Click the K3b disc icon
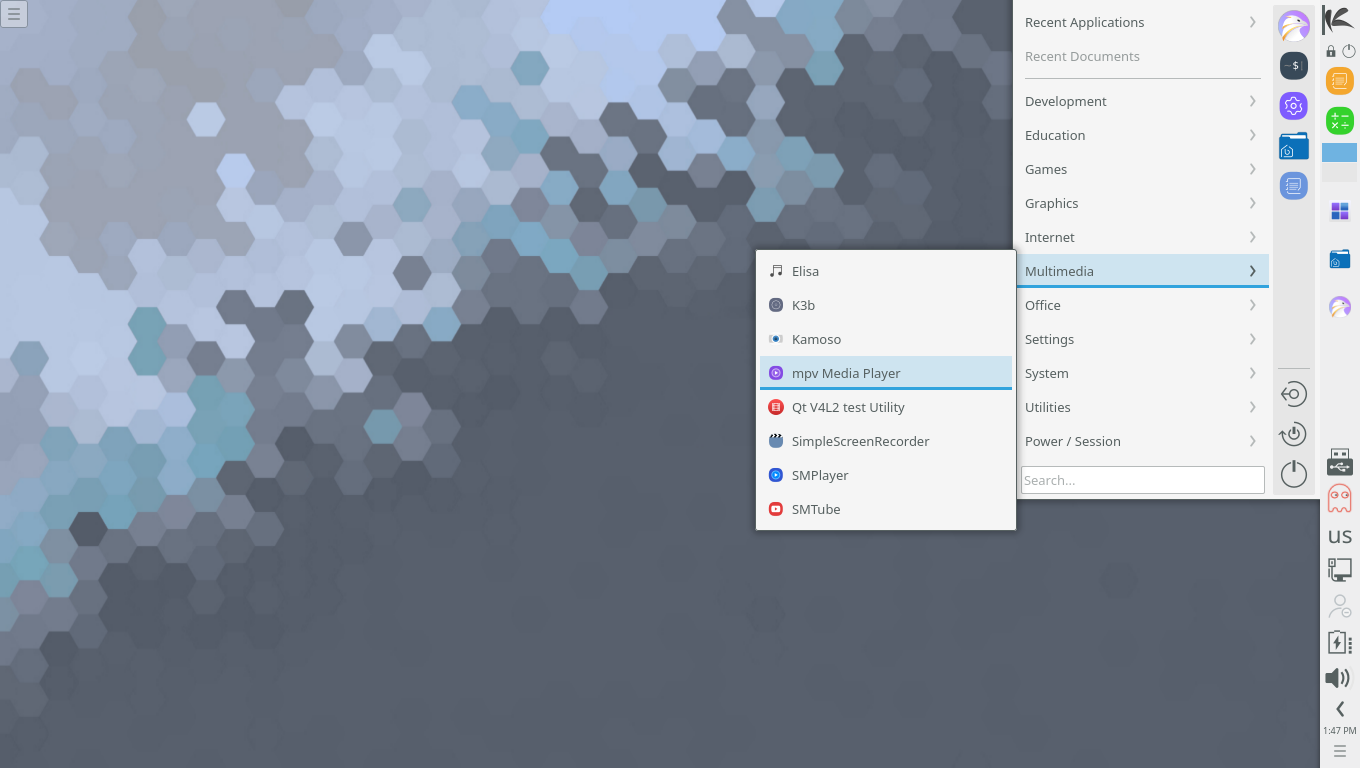The image size is (1360, 768). 776,305
